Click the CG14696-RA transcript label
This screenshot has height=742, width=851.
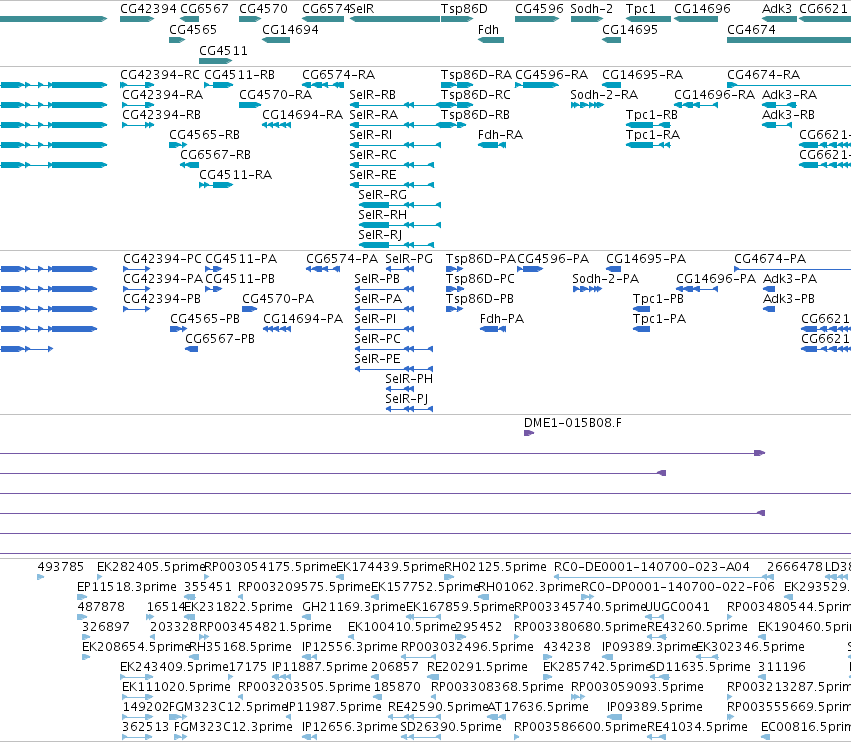tap(714, 95)
